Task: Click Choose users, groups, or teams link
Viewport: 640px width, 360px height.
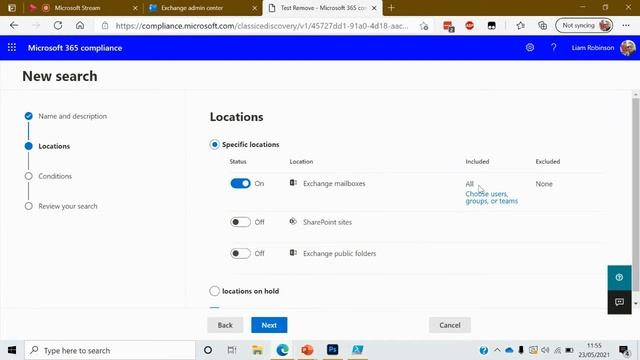Action: pyautogui.click(x=491, y=198)
